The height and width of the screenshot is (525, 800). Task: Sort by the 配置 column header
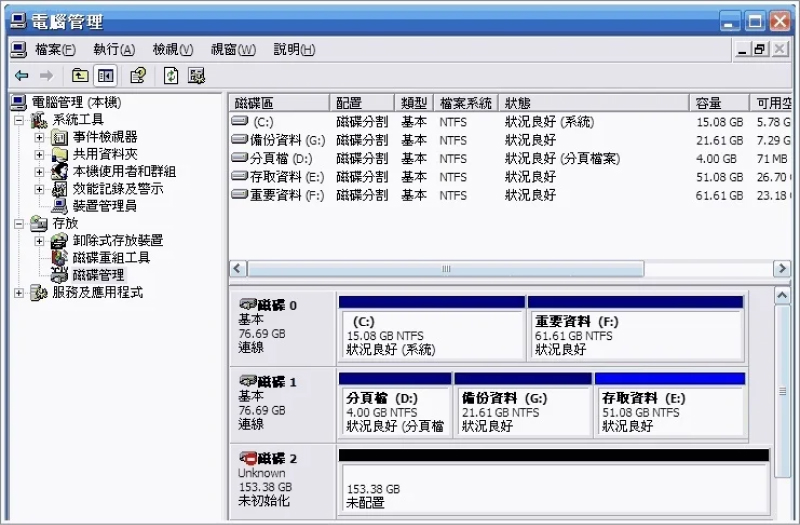click(362, 103)
